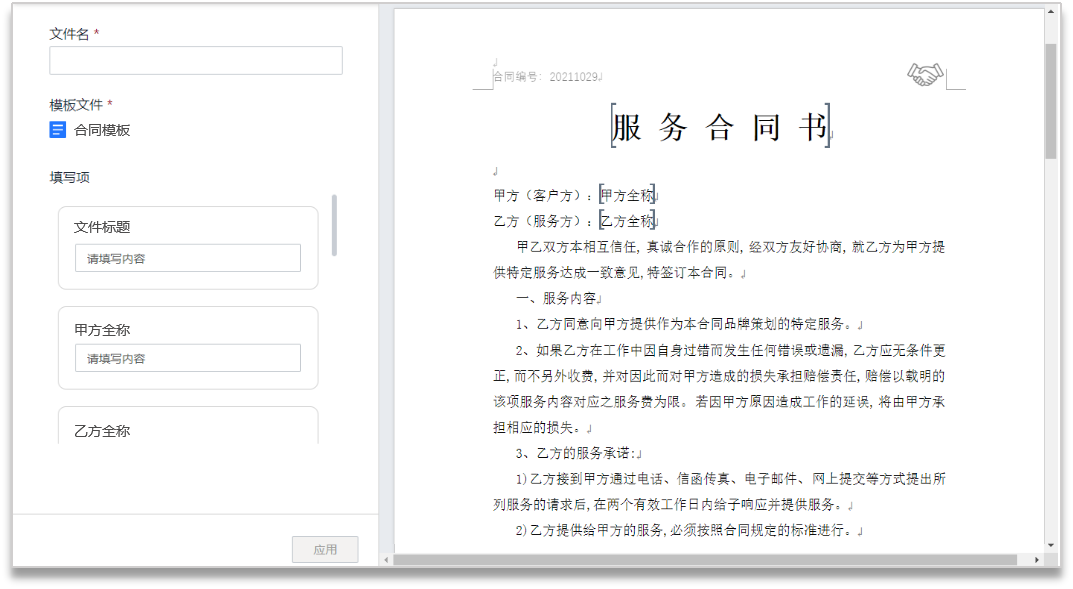This screenshot has width=1073, height=589.
Task: Click the document scroll down arrow
Action: click(1051, 545)
